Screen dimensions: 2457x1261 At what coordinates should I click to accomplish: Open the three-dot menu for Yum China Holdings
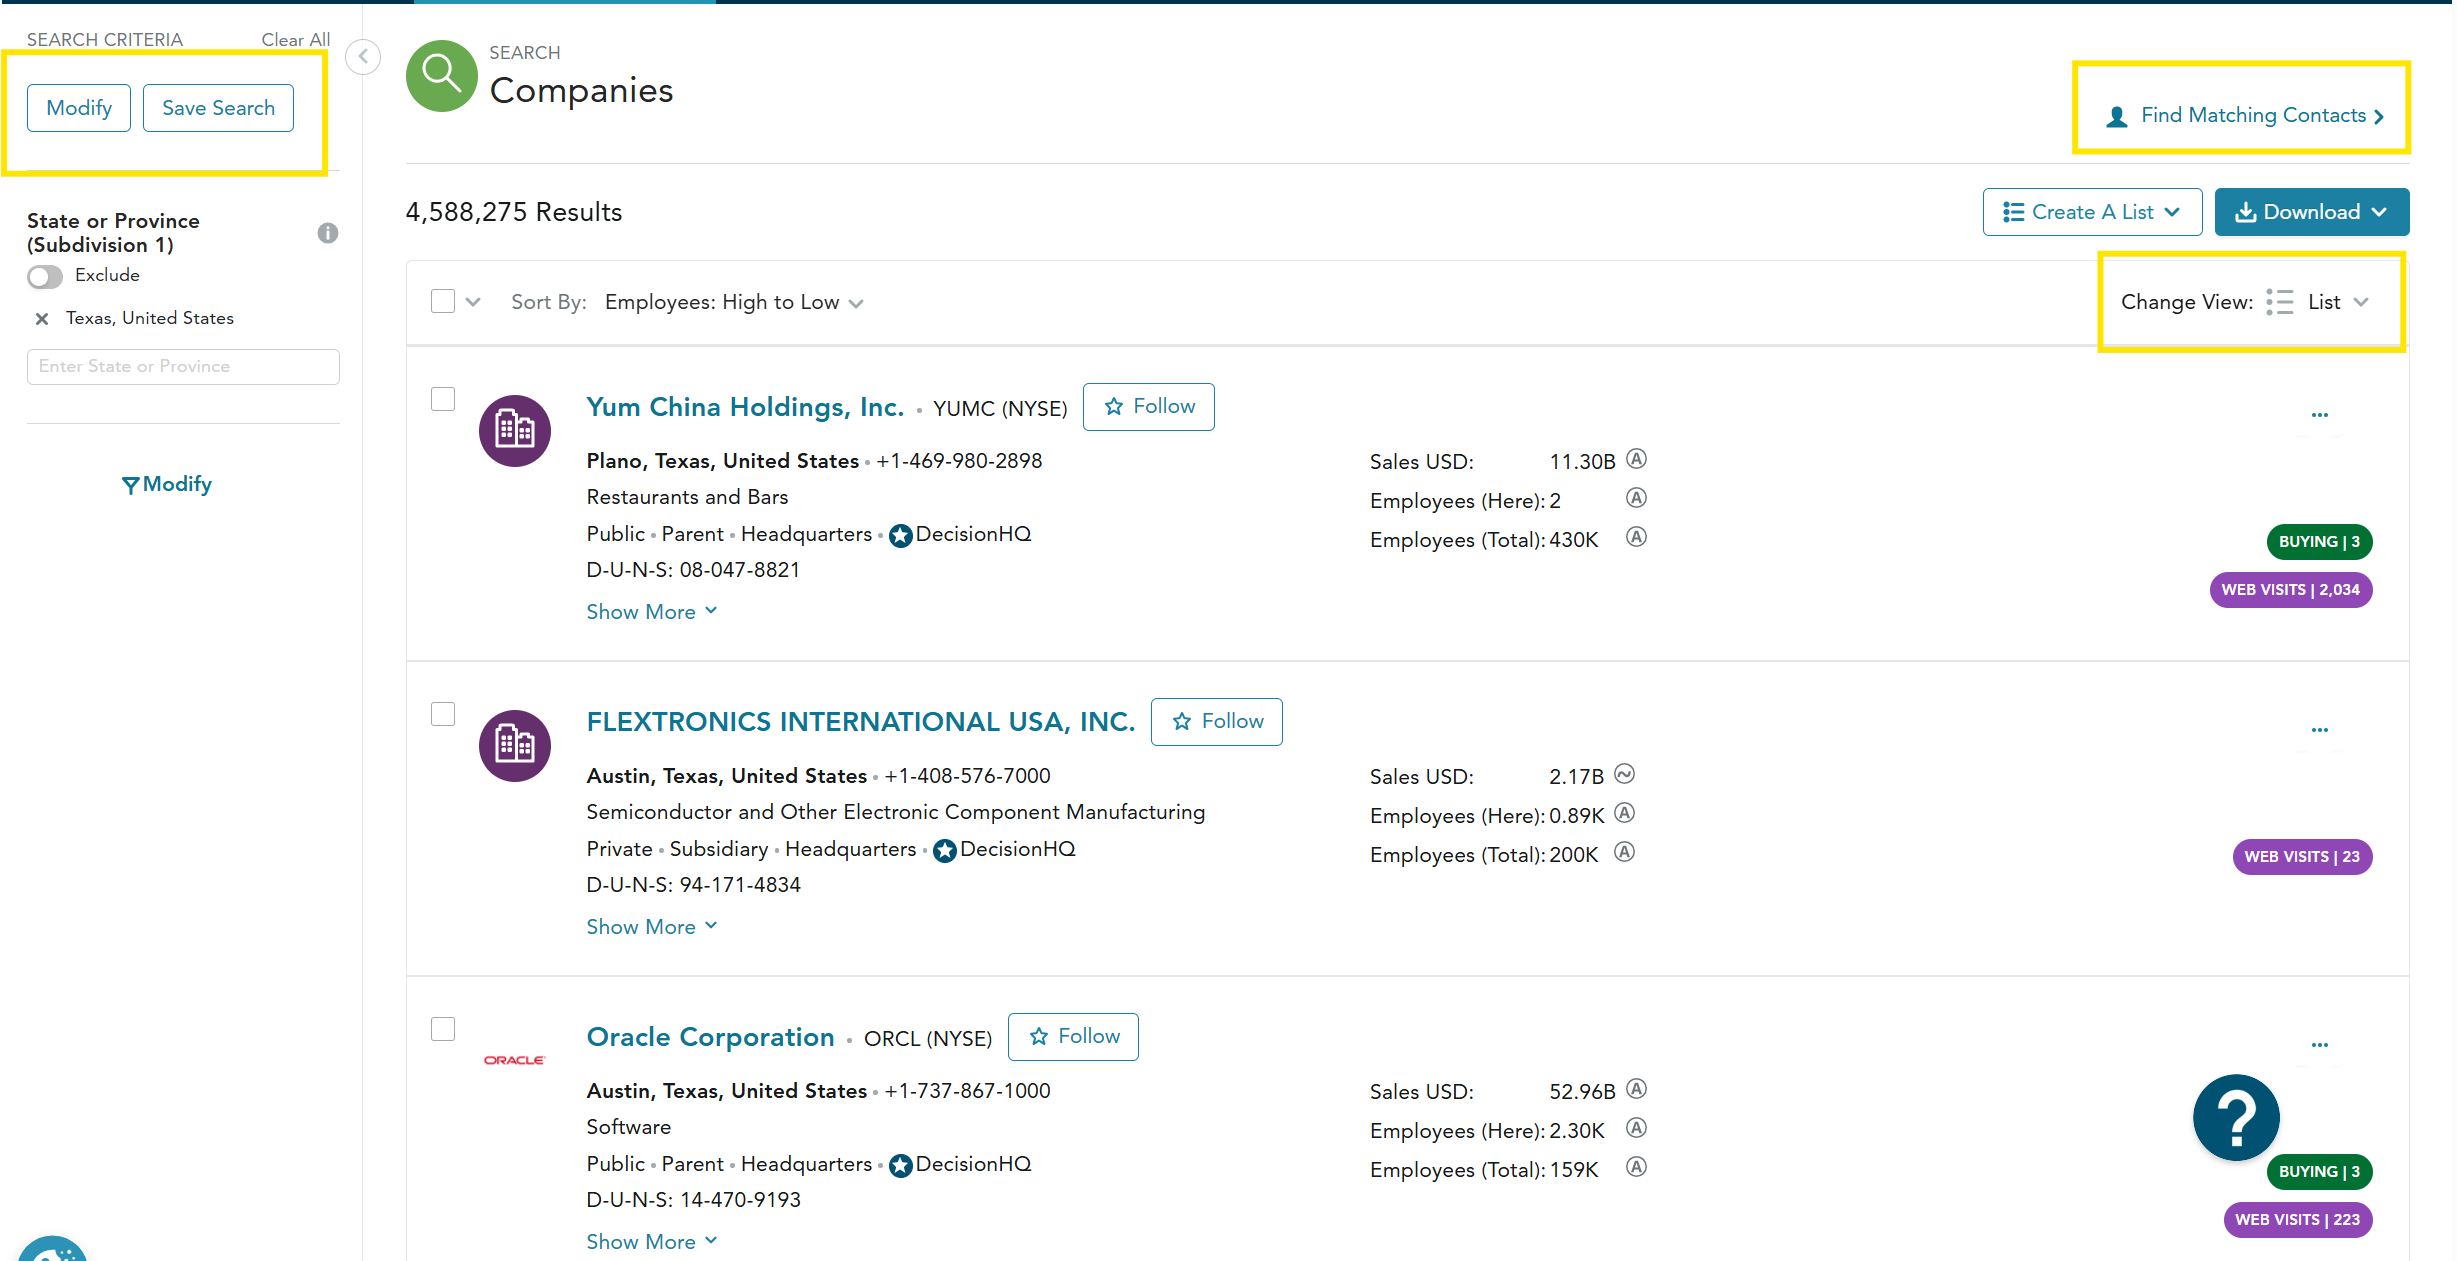pyautogui.click(x=2320, y=415)
